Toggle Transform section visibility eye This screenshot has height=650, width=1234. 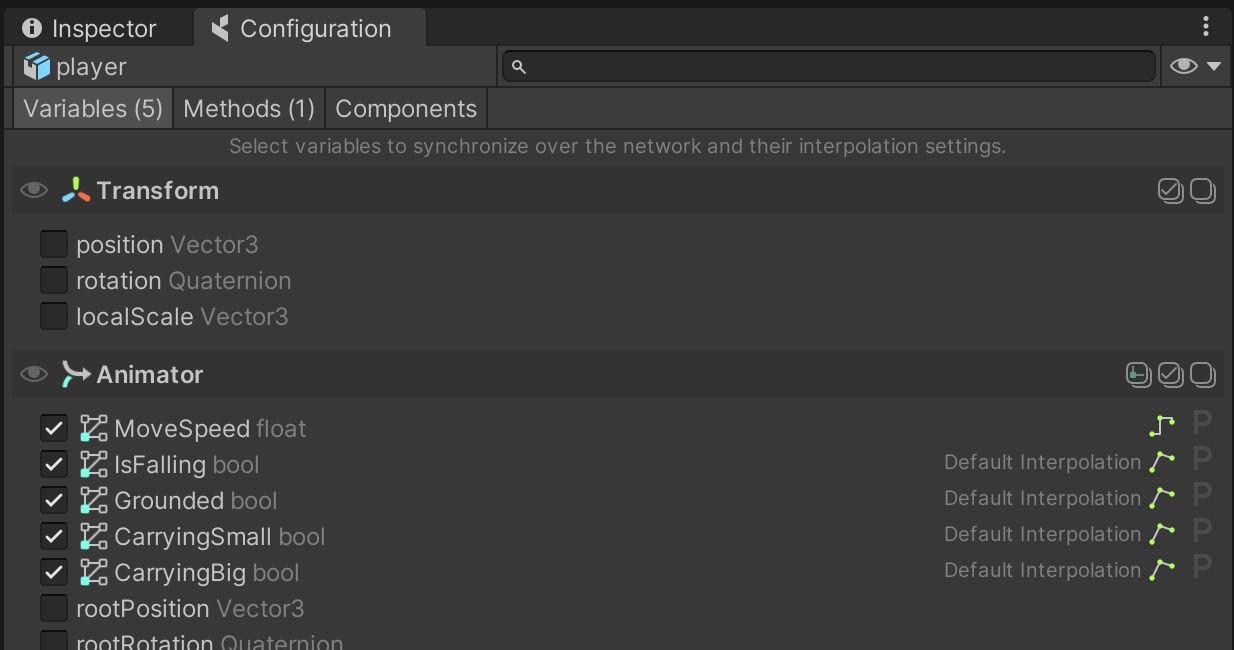(x=34, y=190)
